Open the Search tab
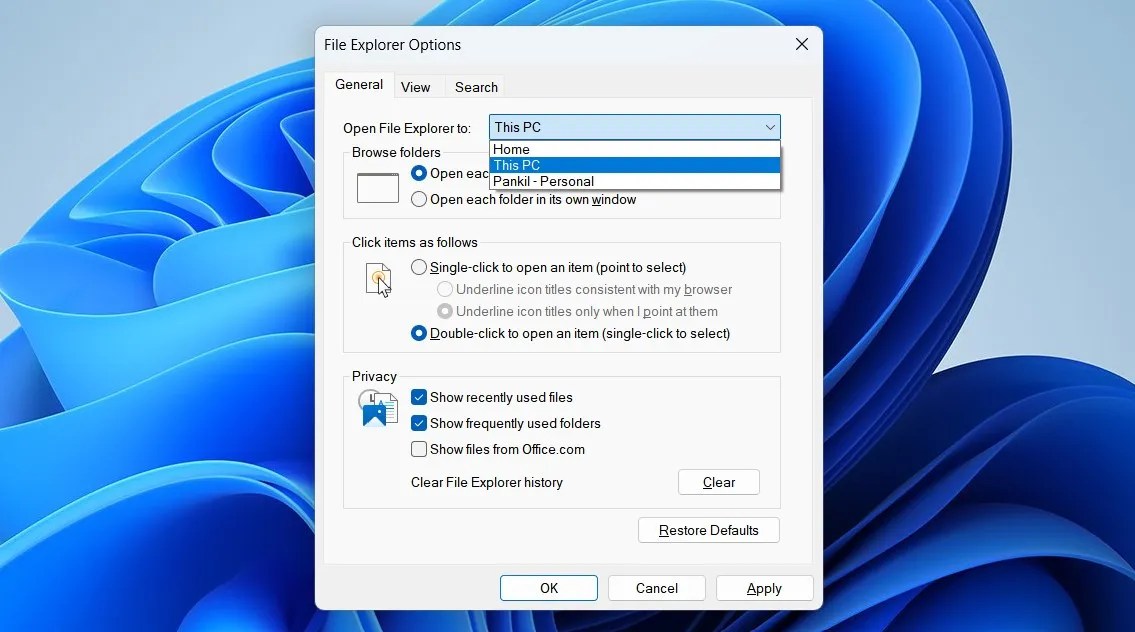 click(476, 87)
